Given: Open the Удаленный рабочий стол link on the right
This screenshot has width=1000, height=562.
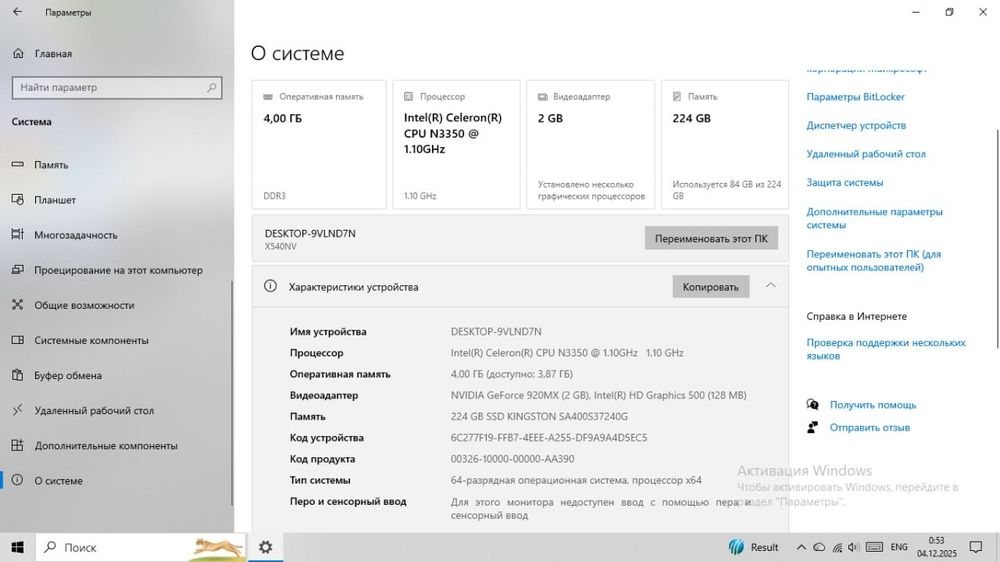Looking at the screenshot, I should [x=865, y=154].
